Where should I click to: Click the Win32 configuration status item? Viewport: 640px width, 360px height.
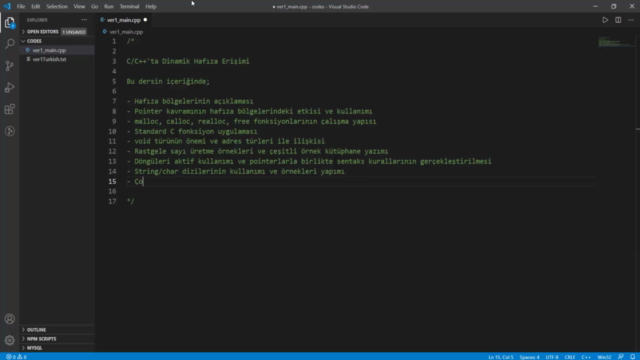(x=604, y=357)
